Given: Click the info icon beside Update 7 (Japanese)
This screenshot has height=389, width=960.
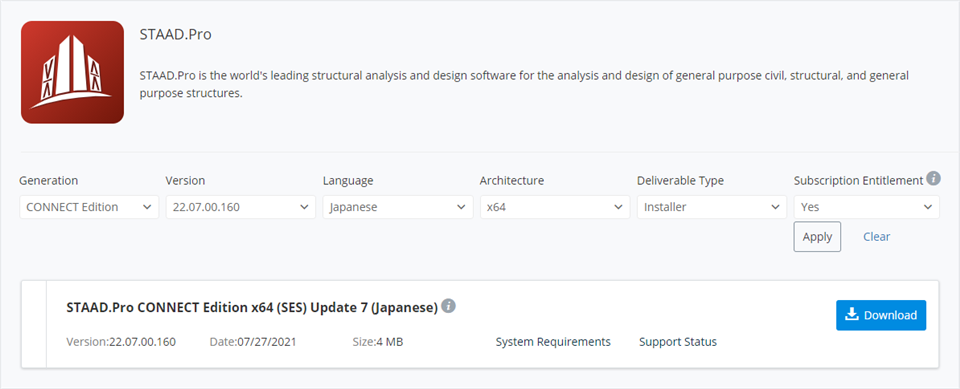Looking at the screenshot, I should pos(449,306).
